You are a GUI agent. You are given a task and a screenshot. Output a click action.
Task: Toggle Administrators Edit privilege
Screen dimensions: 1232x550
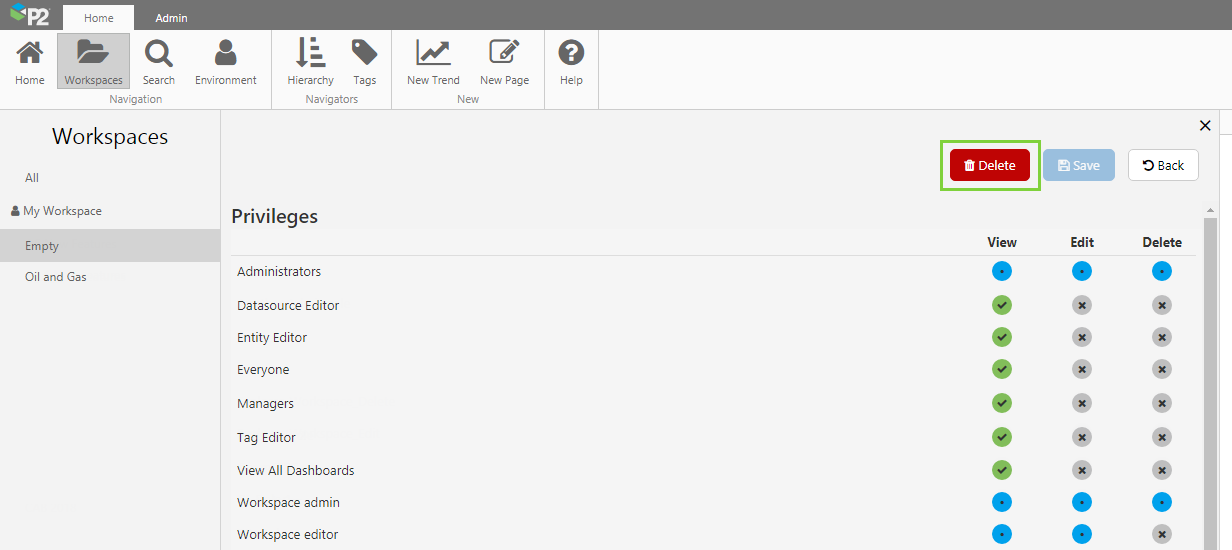1082,271
